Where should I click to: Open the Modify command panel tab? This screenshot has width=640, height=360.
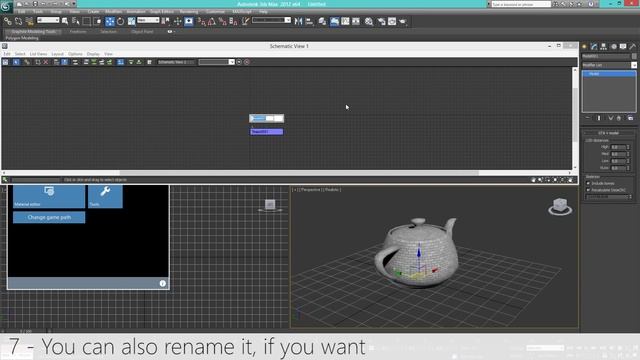594,47
